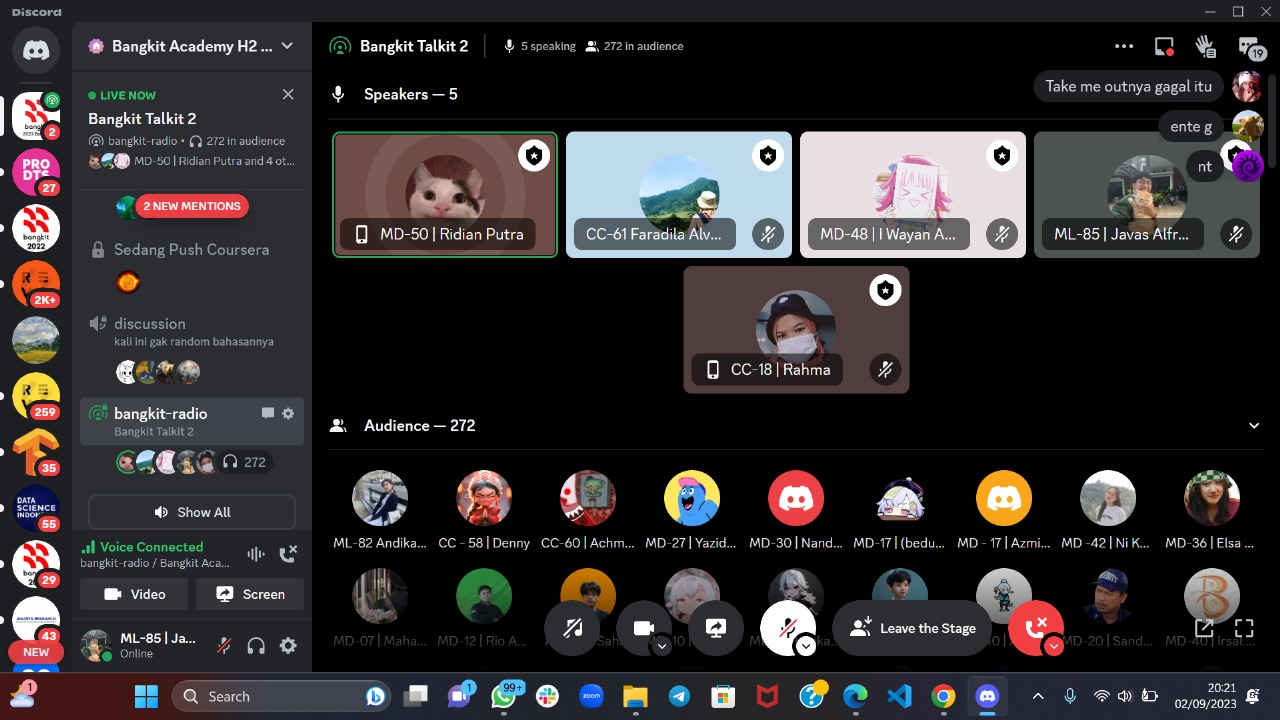Open more options three-dot menu
The height and width of the screenshot is (720, 1280).
[1124, 46]
